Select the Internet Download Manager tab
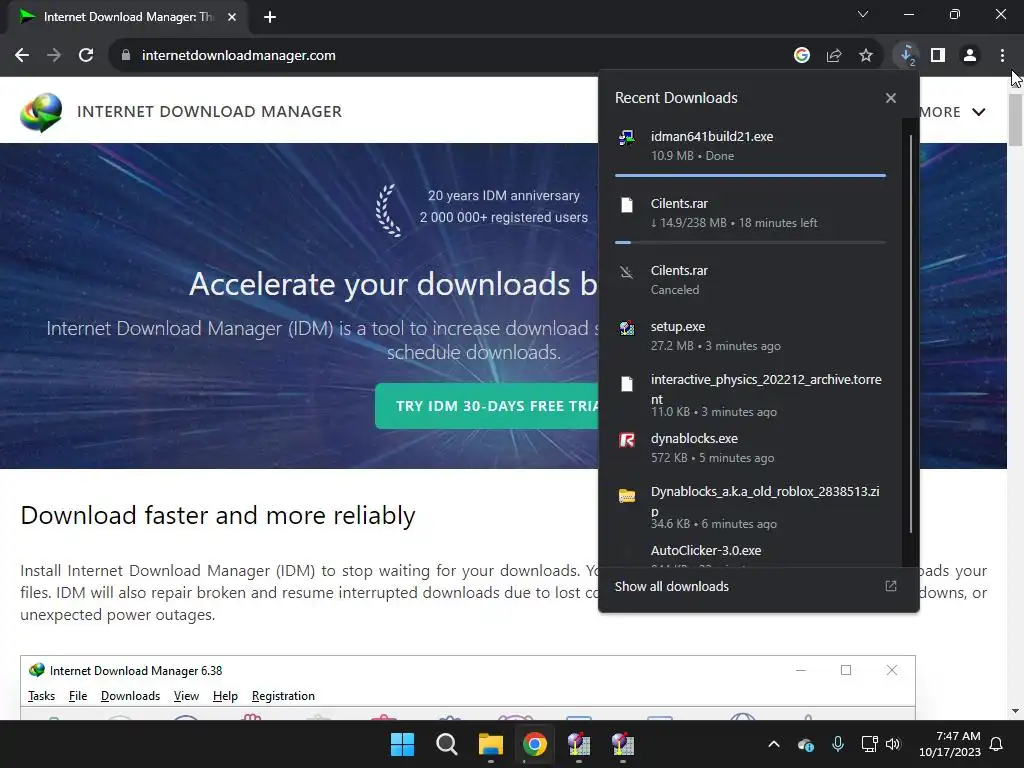1024x768 pixels. 128,18
